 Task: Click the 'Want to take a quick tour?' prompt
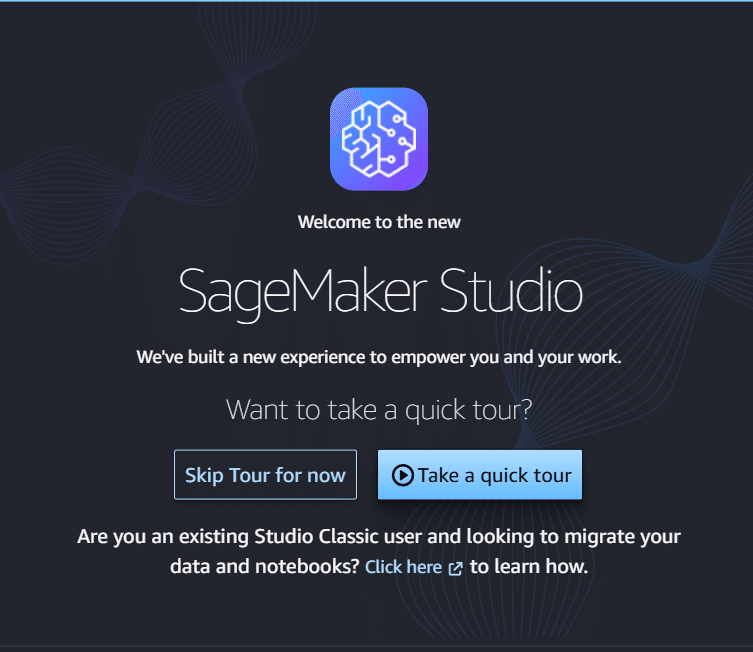pos(379,410)
